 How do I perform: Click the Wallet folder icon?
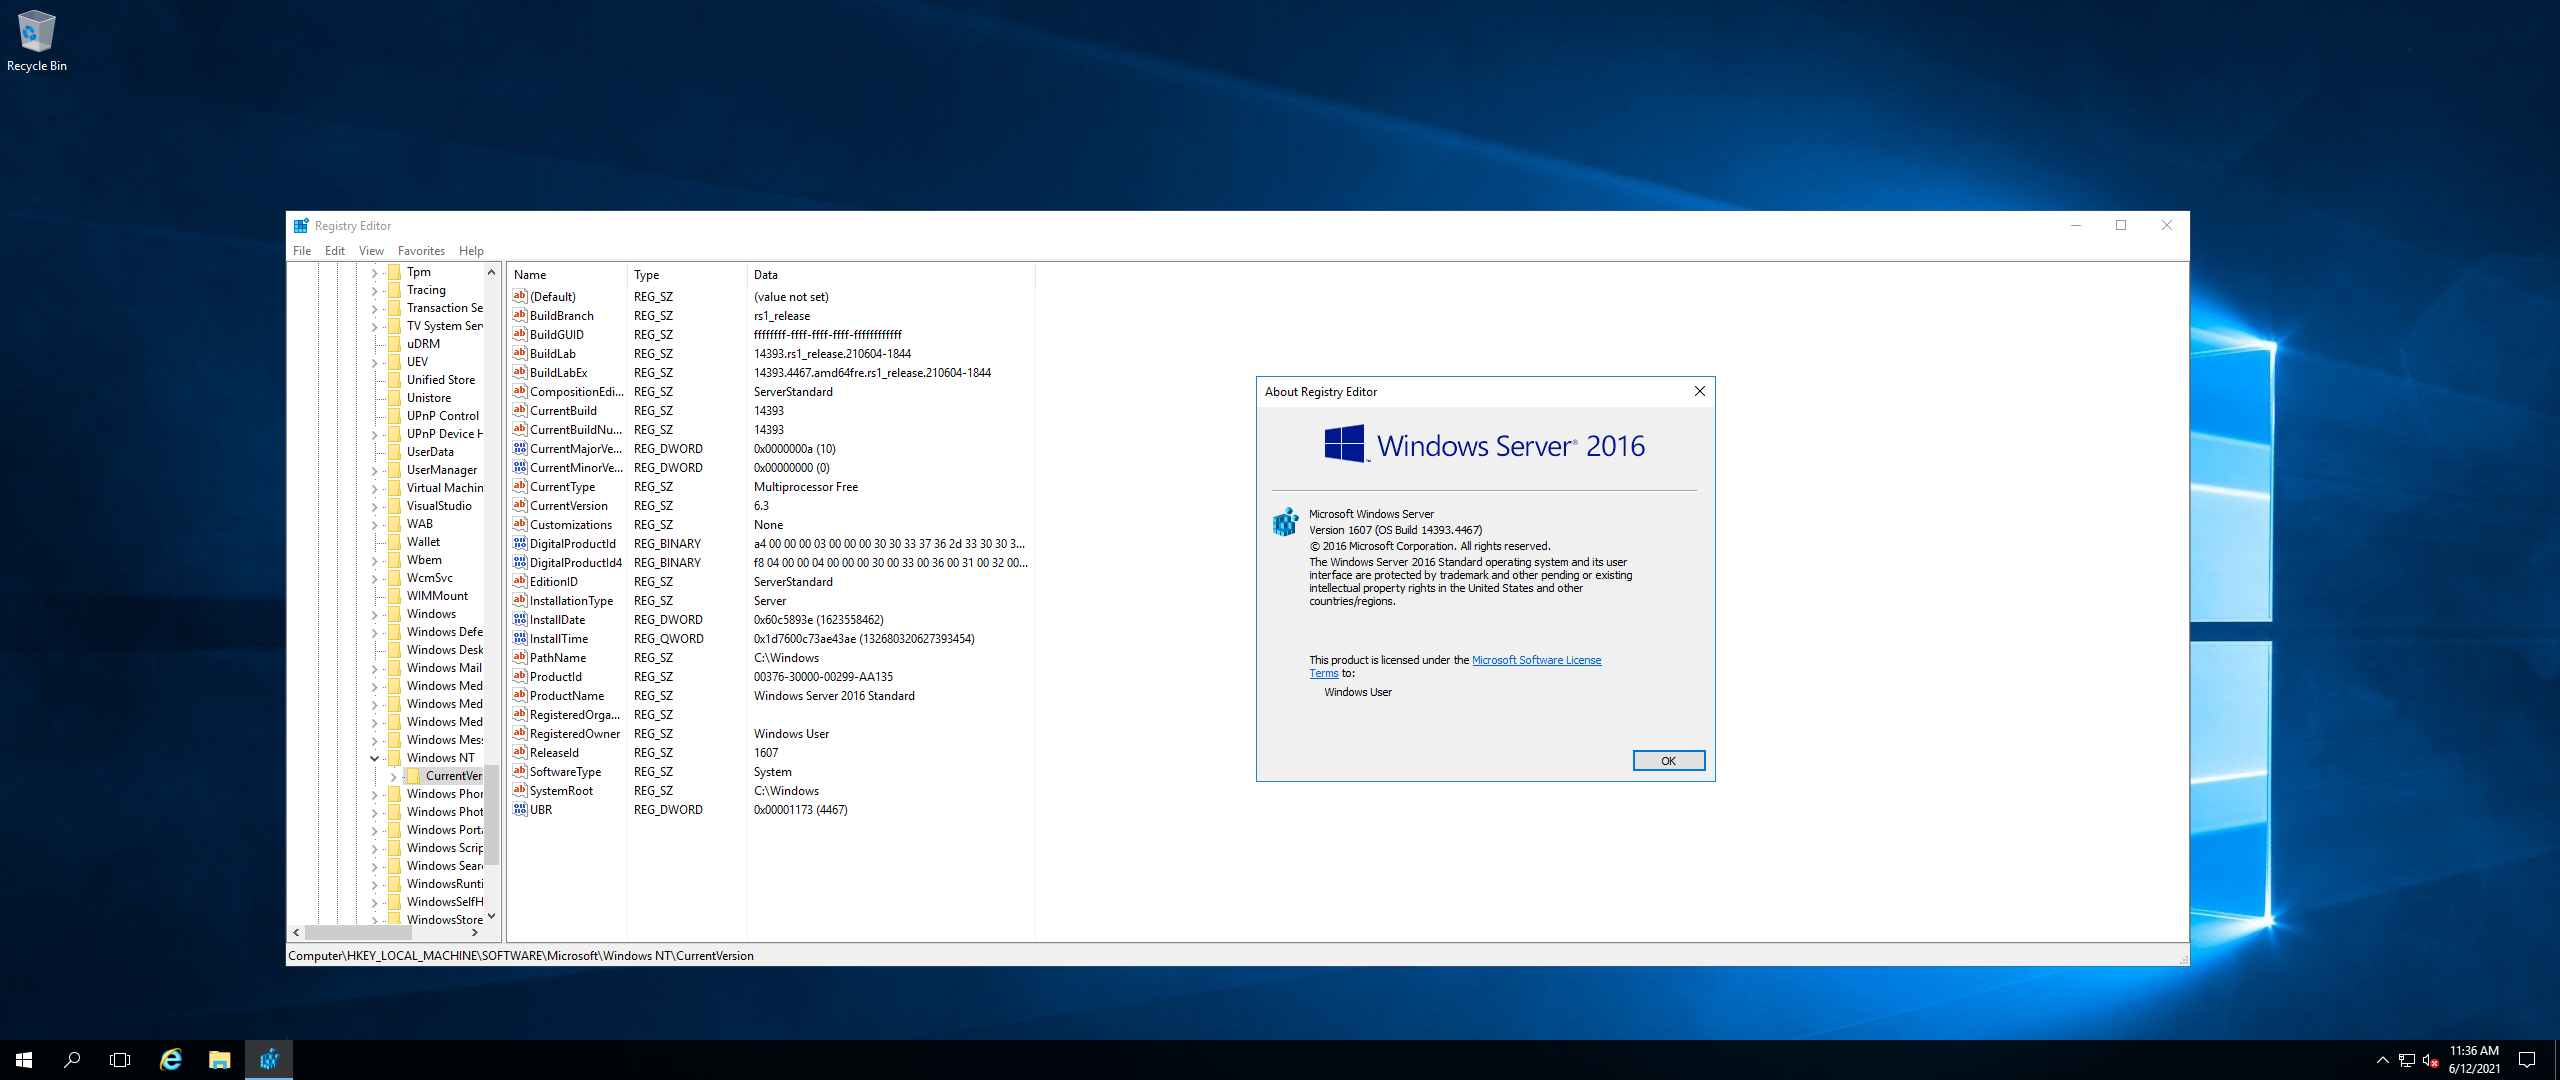tap(394, 542)
